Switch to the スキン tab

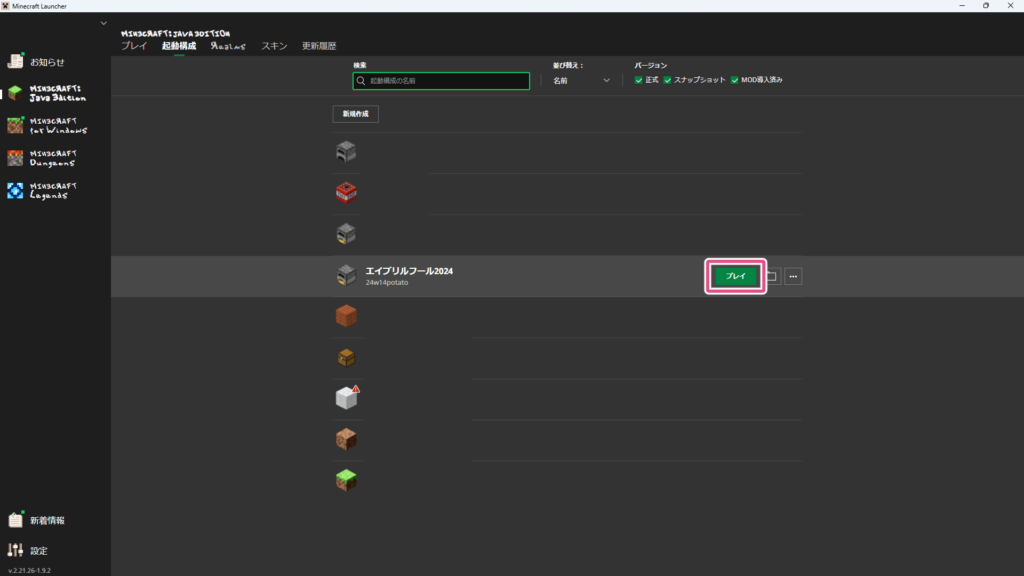(x=274, y=46)
